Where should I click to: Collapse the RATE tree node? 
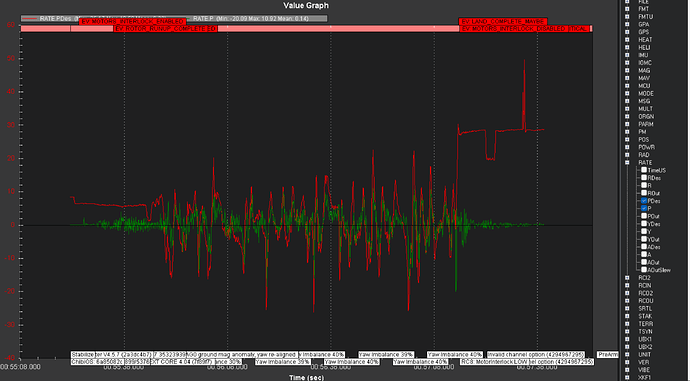pos(627,162)
